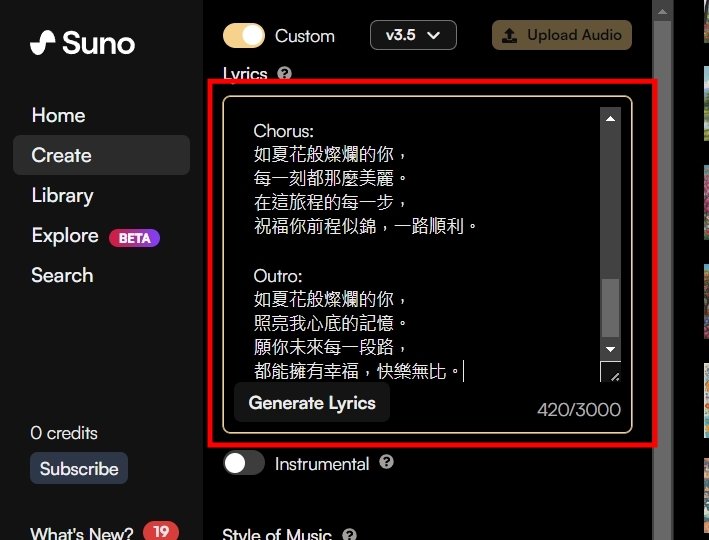Click the page scrollbar top arrow
This screenshot has width=709, height=540.
pyautogui.click(x=662, y=12)
